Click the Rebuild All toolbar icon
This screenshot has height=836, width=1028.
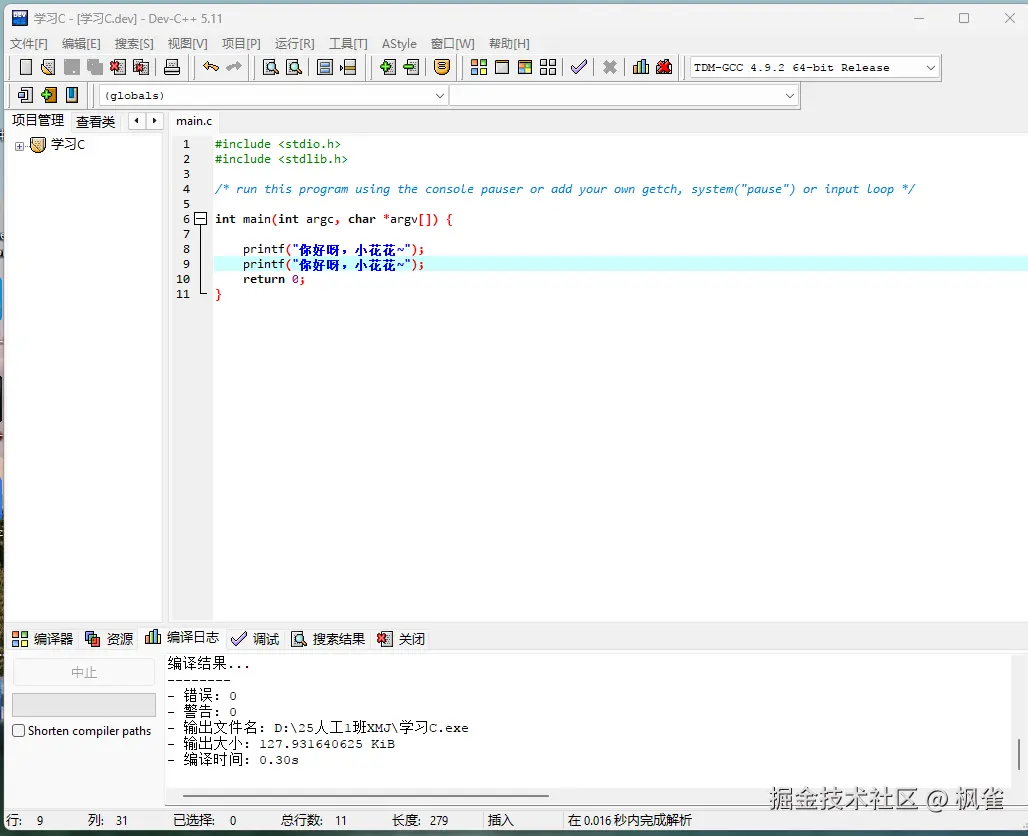point(548,67)
